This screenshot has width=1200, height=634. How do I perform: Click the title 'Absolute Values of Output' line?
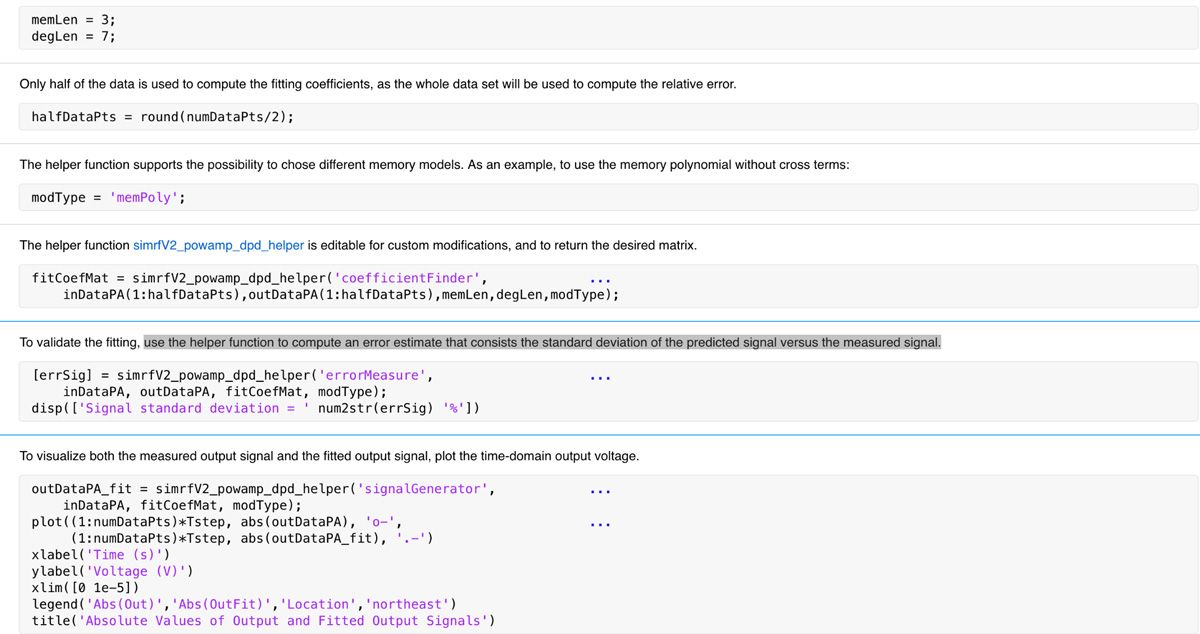pos(263,621)
